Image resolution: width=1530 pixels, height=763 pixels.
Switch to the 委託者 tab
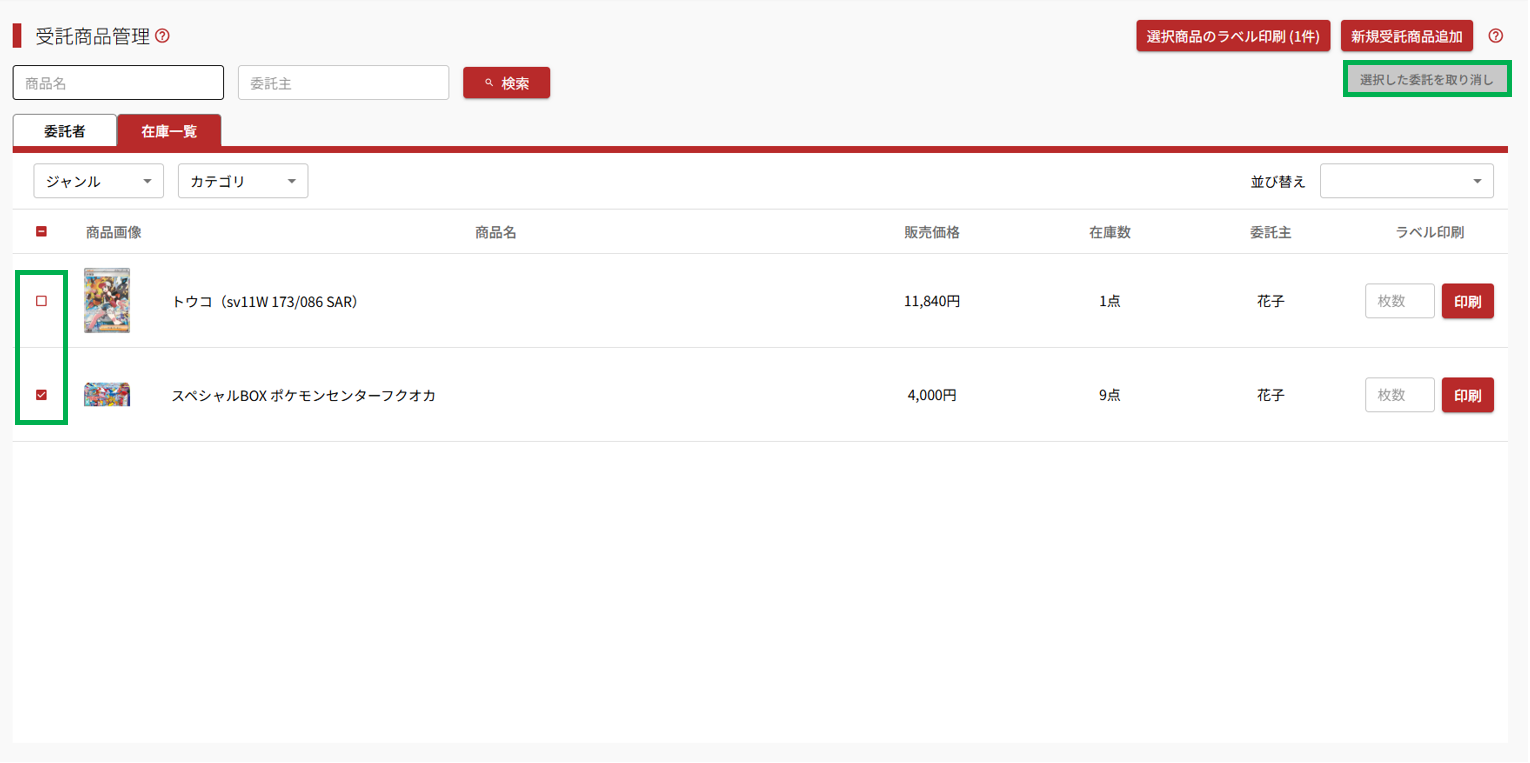65,131
